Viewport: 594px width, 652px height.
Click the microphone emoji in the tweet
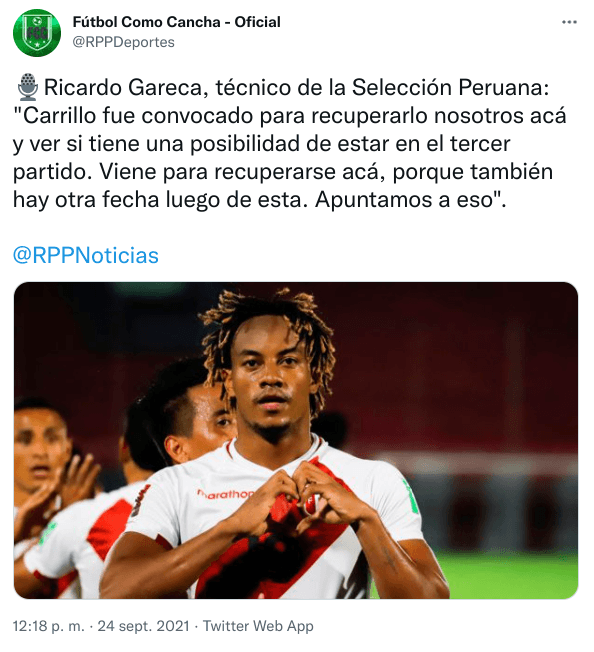tap(28, 87)
